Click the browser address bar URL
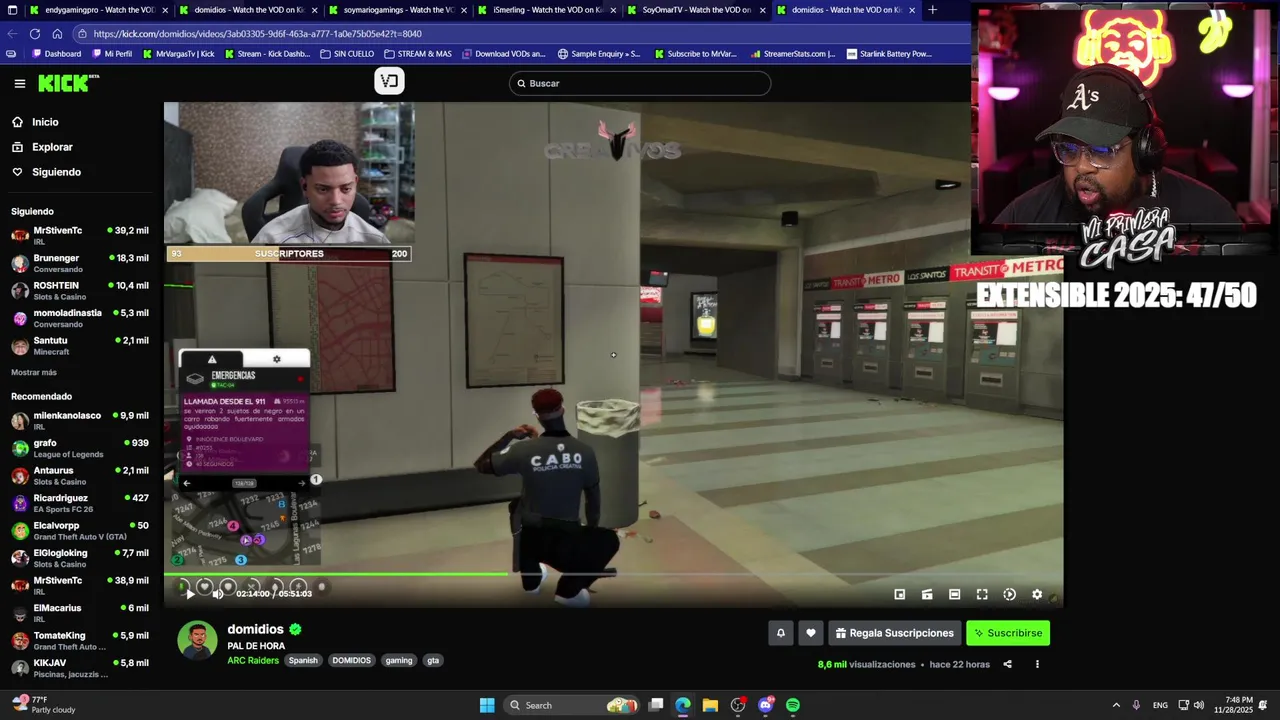This screenshot has width=1280, height=720. pos(258,33)
